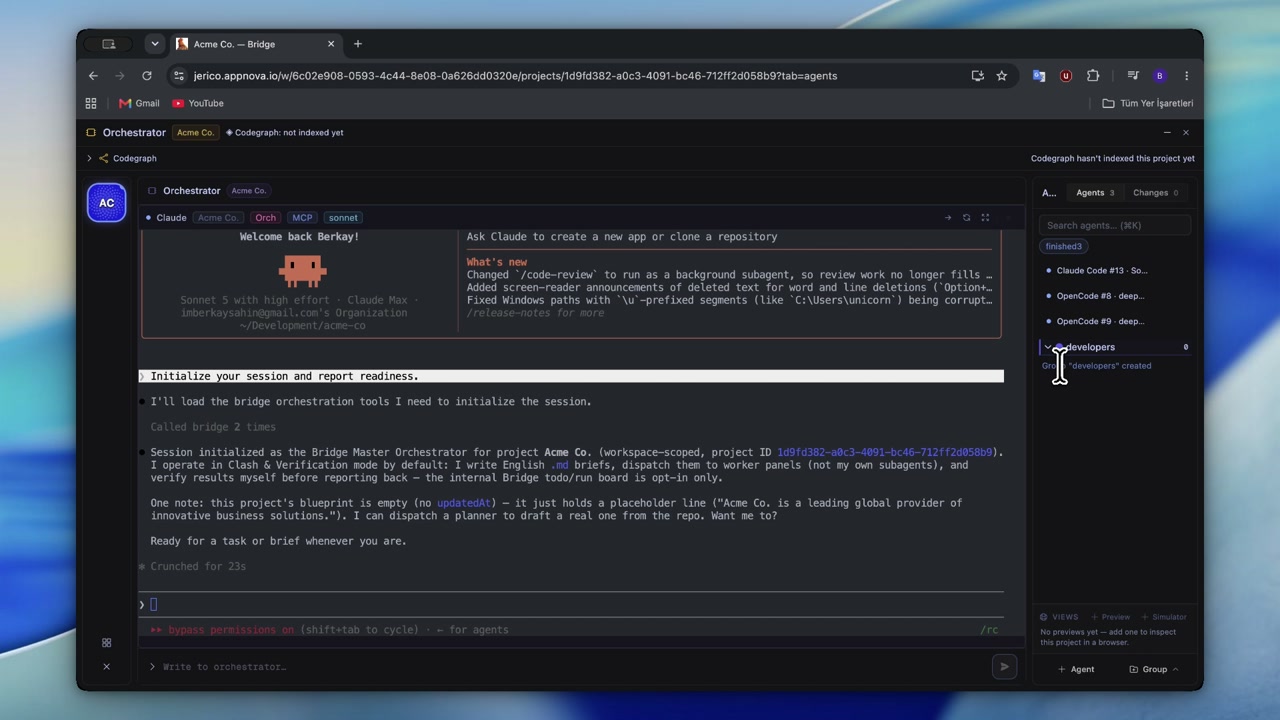View site information icon in address bar
1280x720 pixels.
pos(178,75)
